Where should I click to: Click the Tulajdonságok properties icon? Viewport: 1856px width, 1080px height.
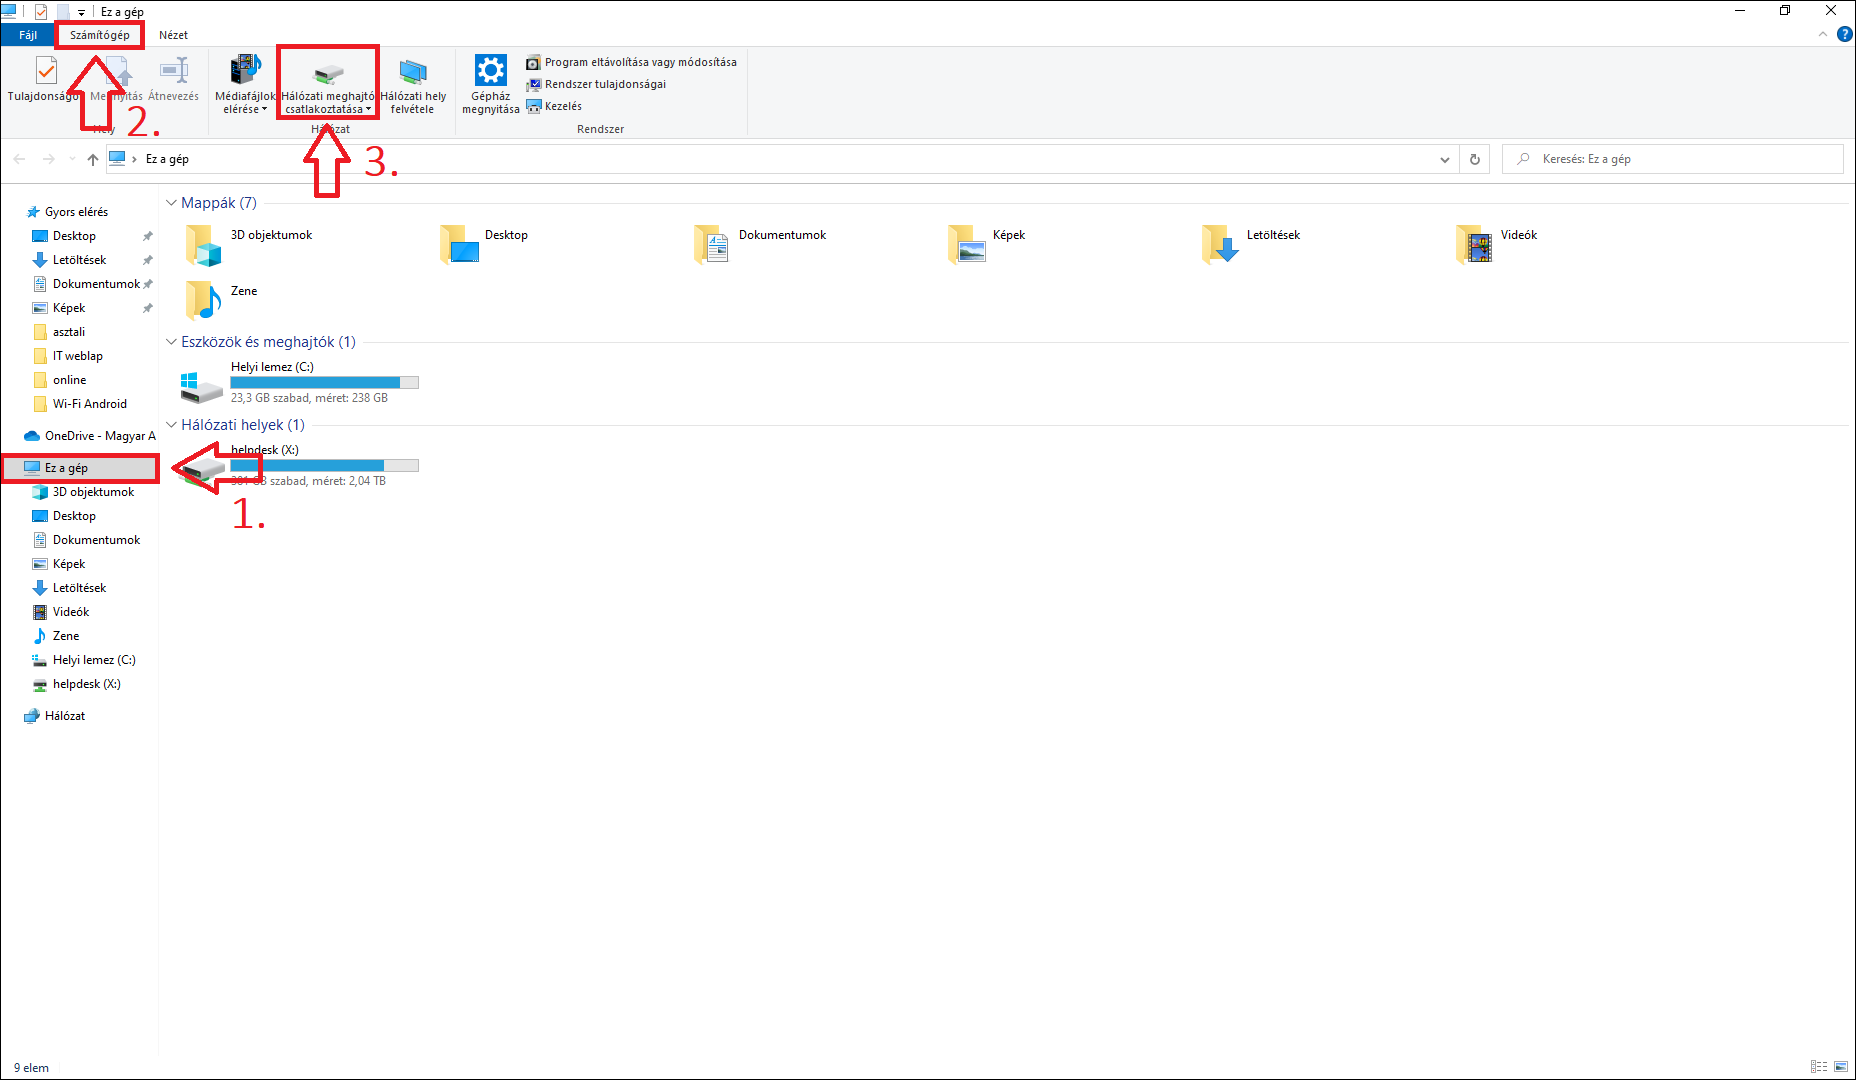(x=45, y=72)
